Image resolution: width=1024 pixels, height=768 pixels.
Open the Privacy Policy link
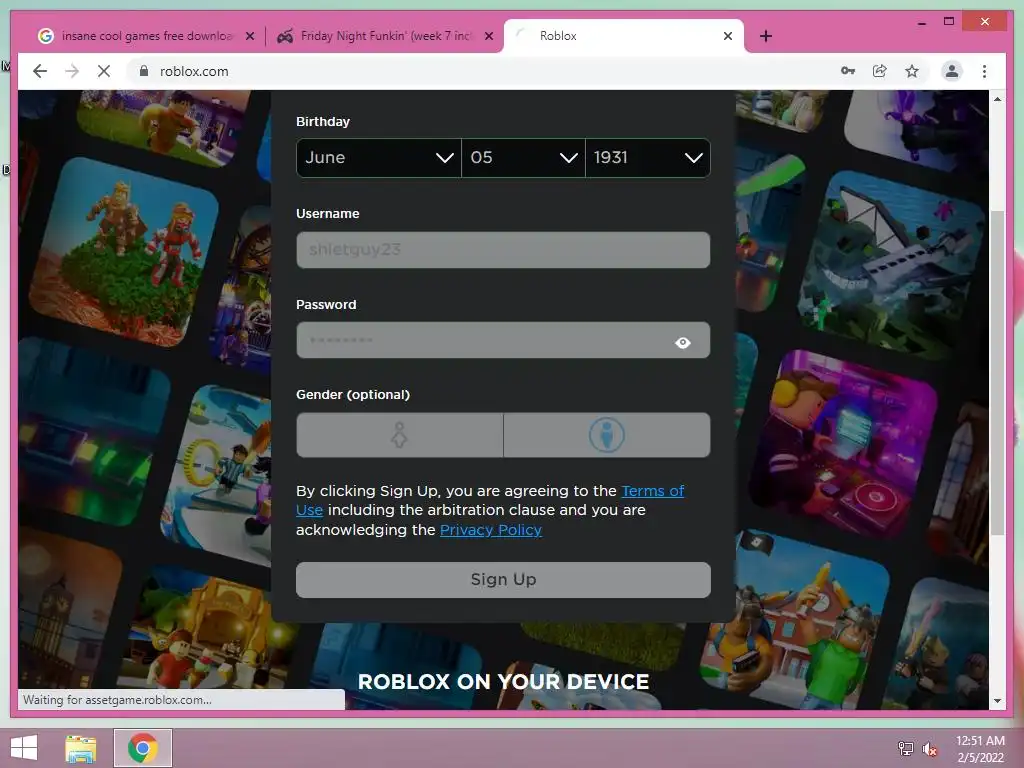[x=490, y=530]
